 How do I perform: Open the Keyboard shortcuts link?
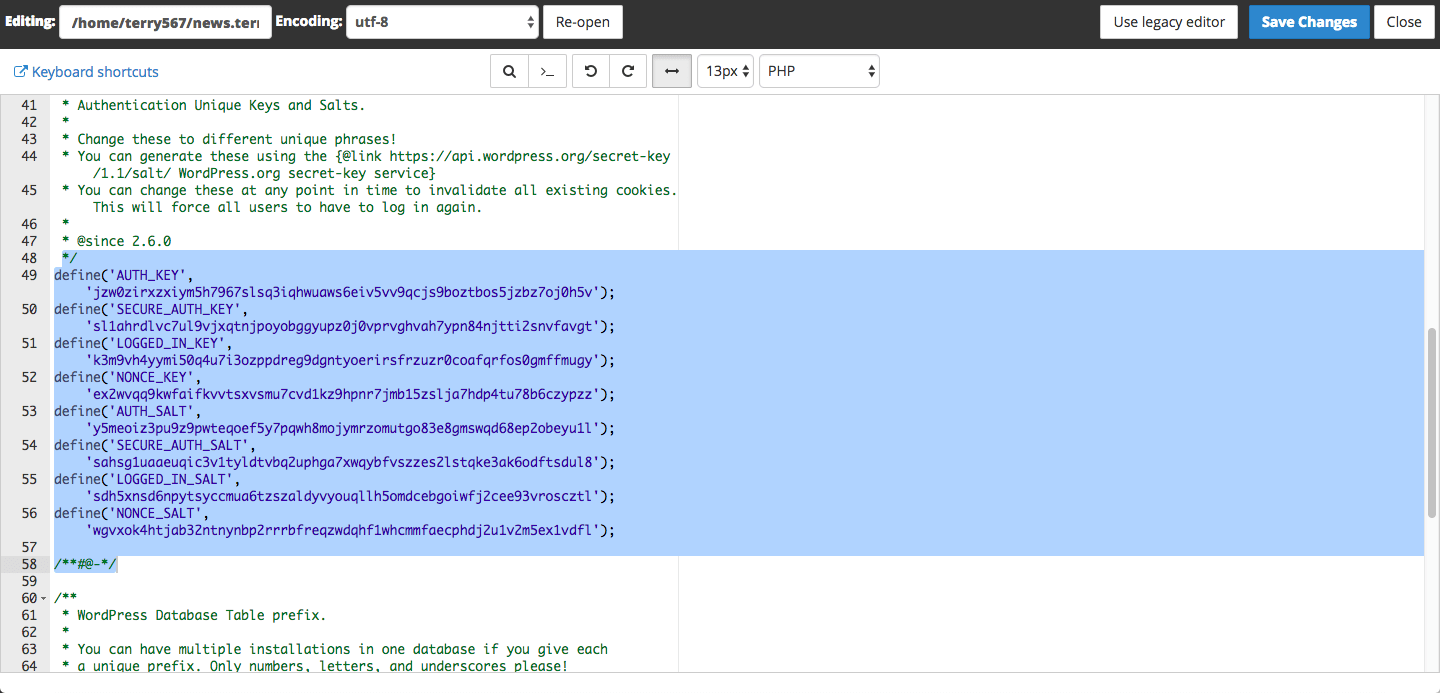pyautogui.click(x=86, y=72)
